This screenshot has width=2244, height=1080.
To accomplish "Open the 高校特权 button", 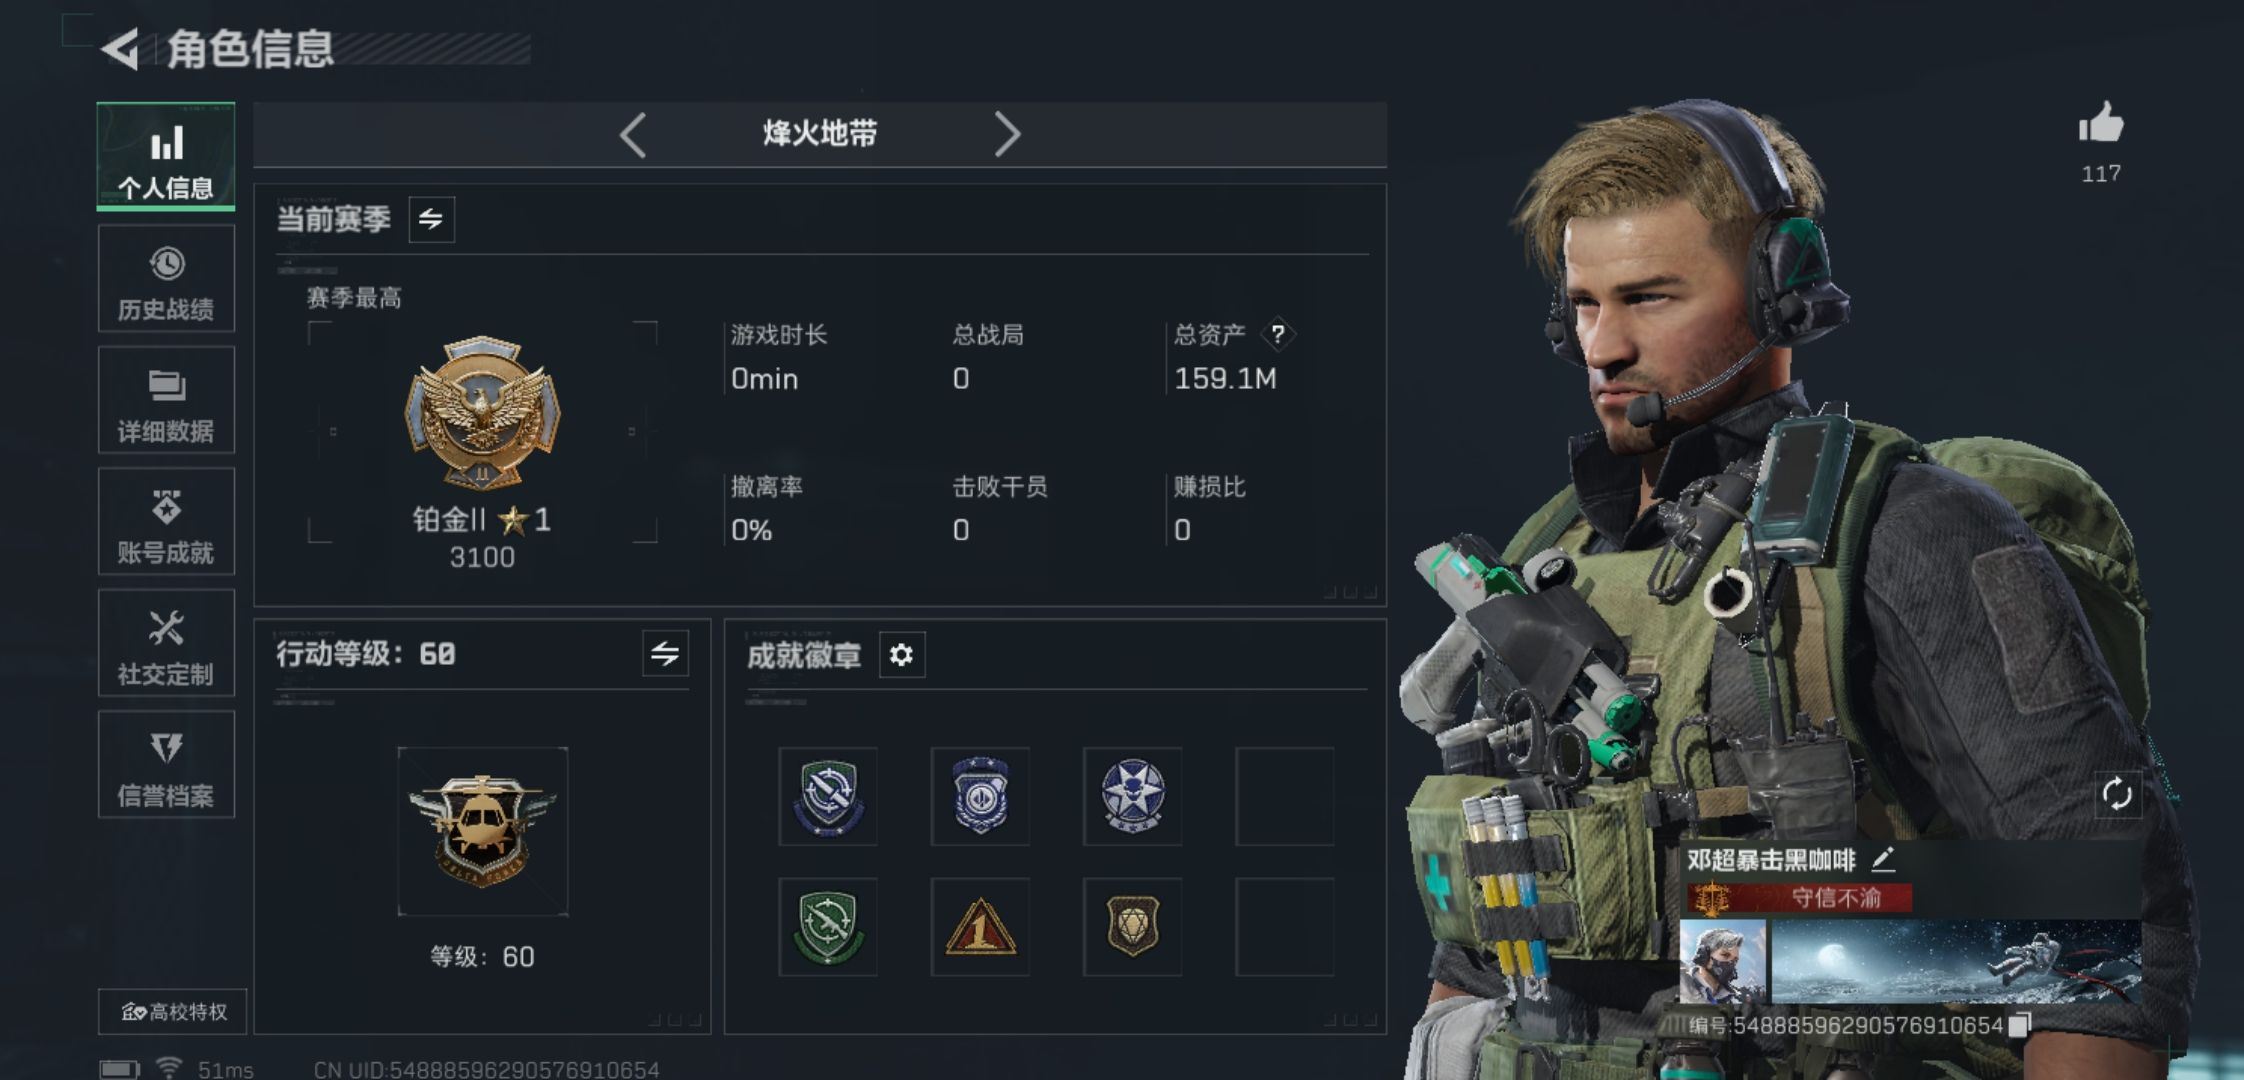I will point(172,1012).
